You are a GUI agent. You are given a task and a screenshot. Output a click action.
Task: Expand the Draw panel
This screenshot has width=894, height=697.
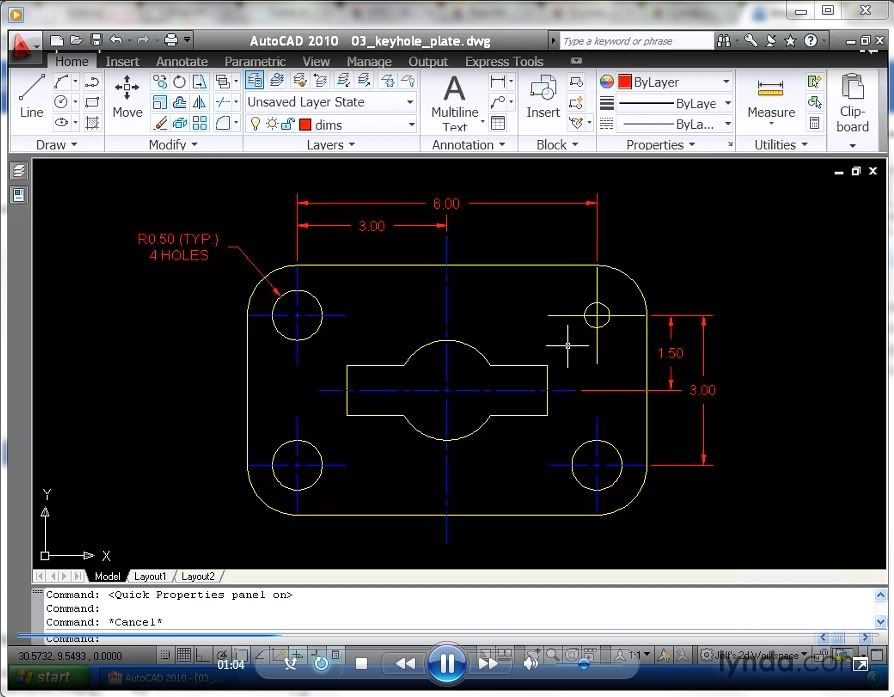click(x=56, y=145)
